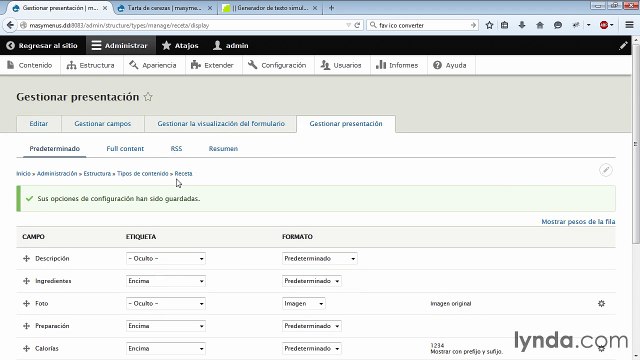Image resolution: width=640 pixels, height=360 pixels.
Task: Open URL bar history dropdown arrow
Action: pos(348,25)
